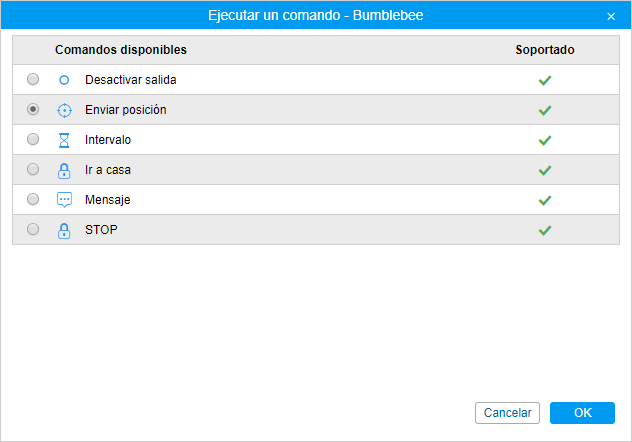The width and height of the screenshot is (632, 442).
Task: Click the green checkmark in Desactivar salida row
Action: 545,80
